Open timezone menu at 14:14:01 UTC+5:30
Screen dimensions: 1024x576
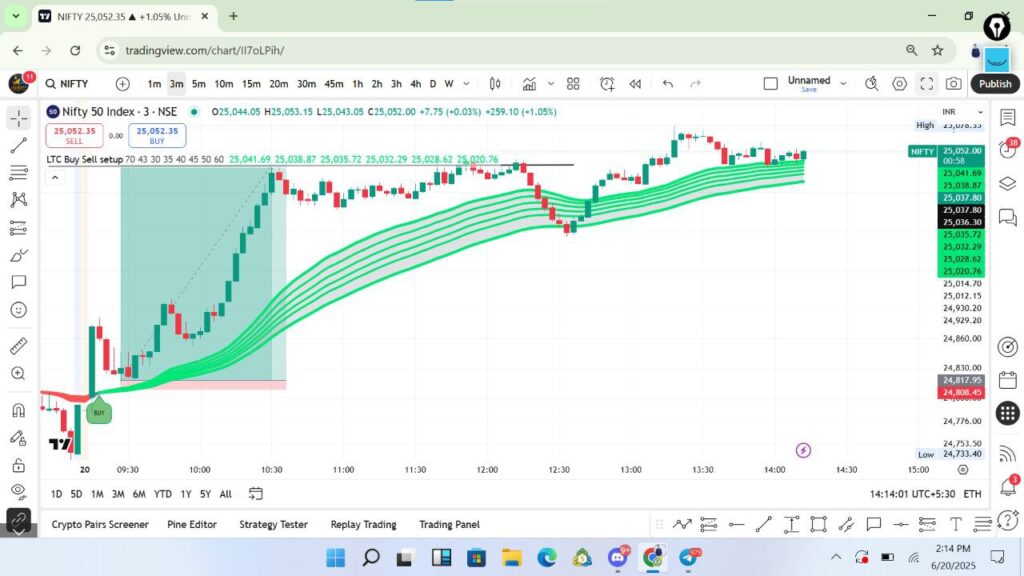(912, 494)
